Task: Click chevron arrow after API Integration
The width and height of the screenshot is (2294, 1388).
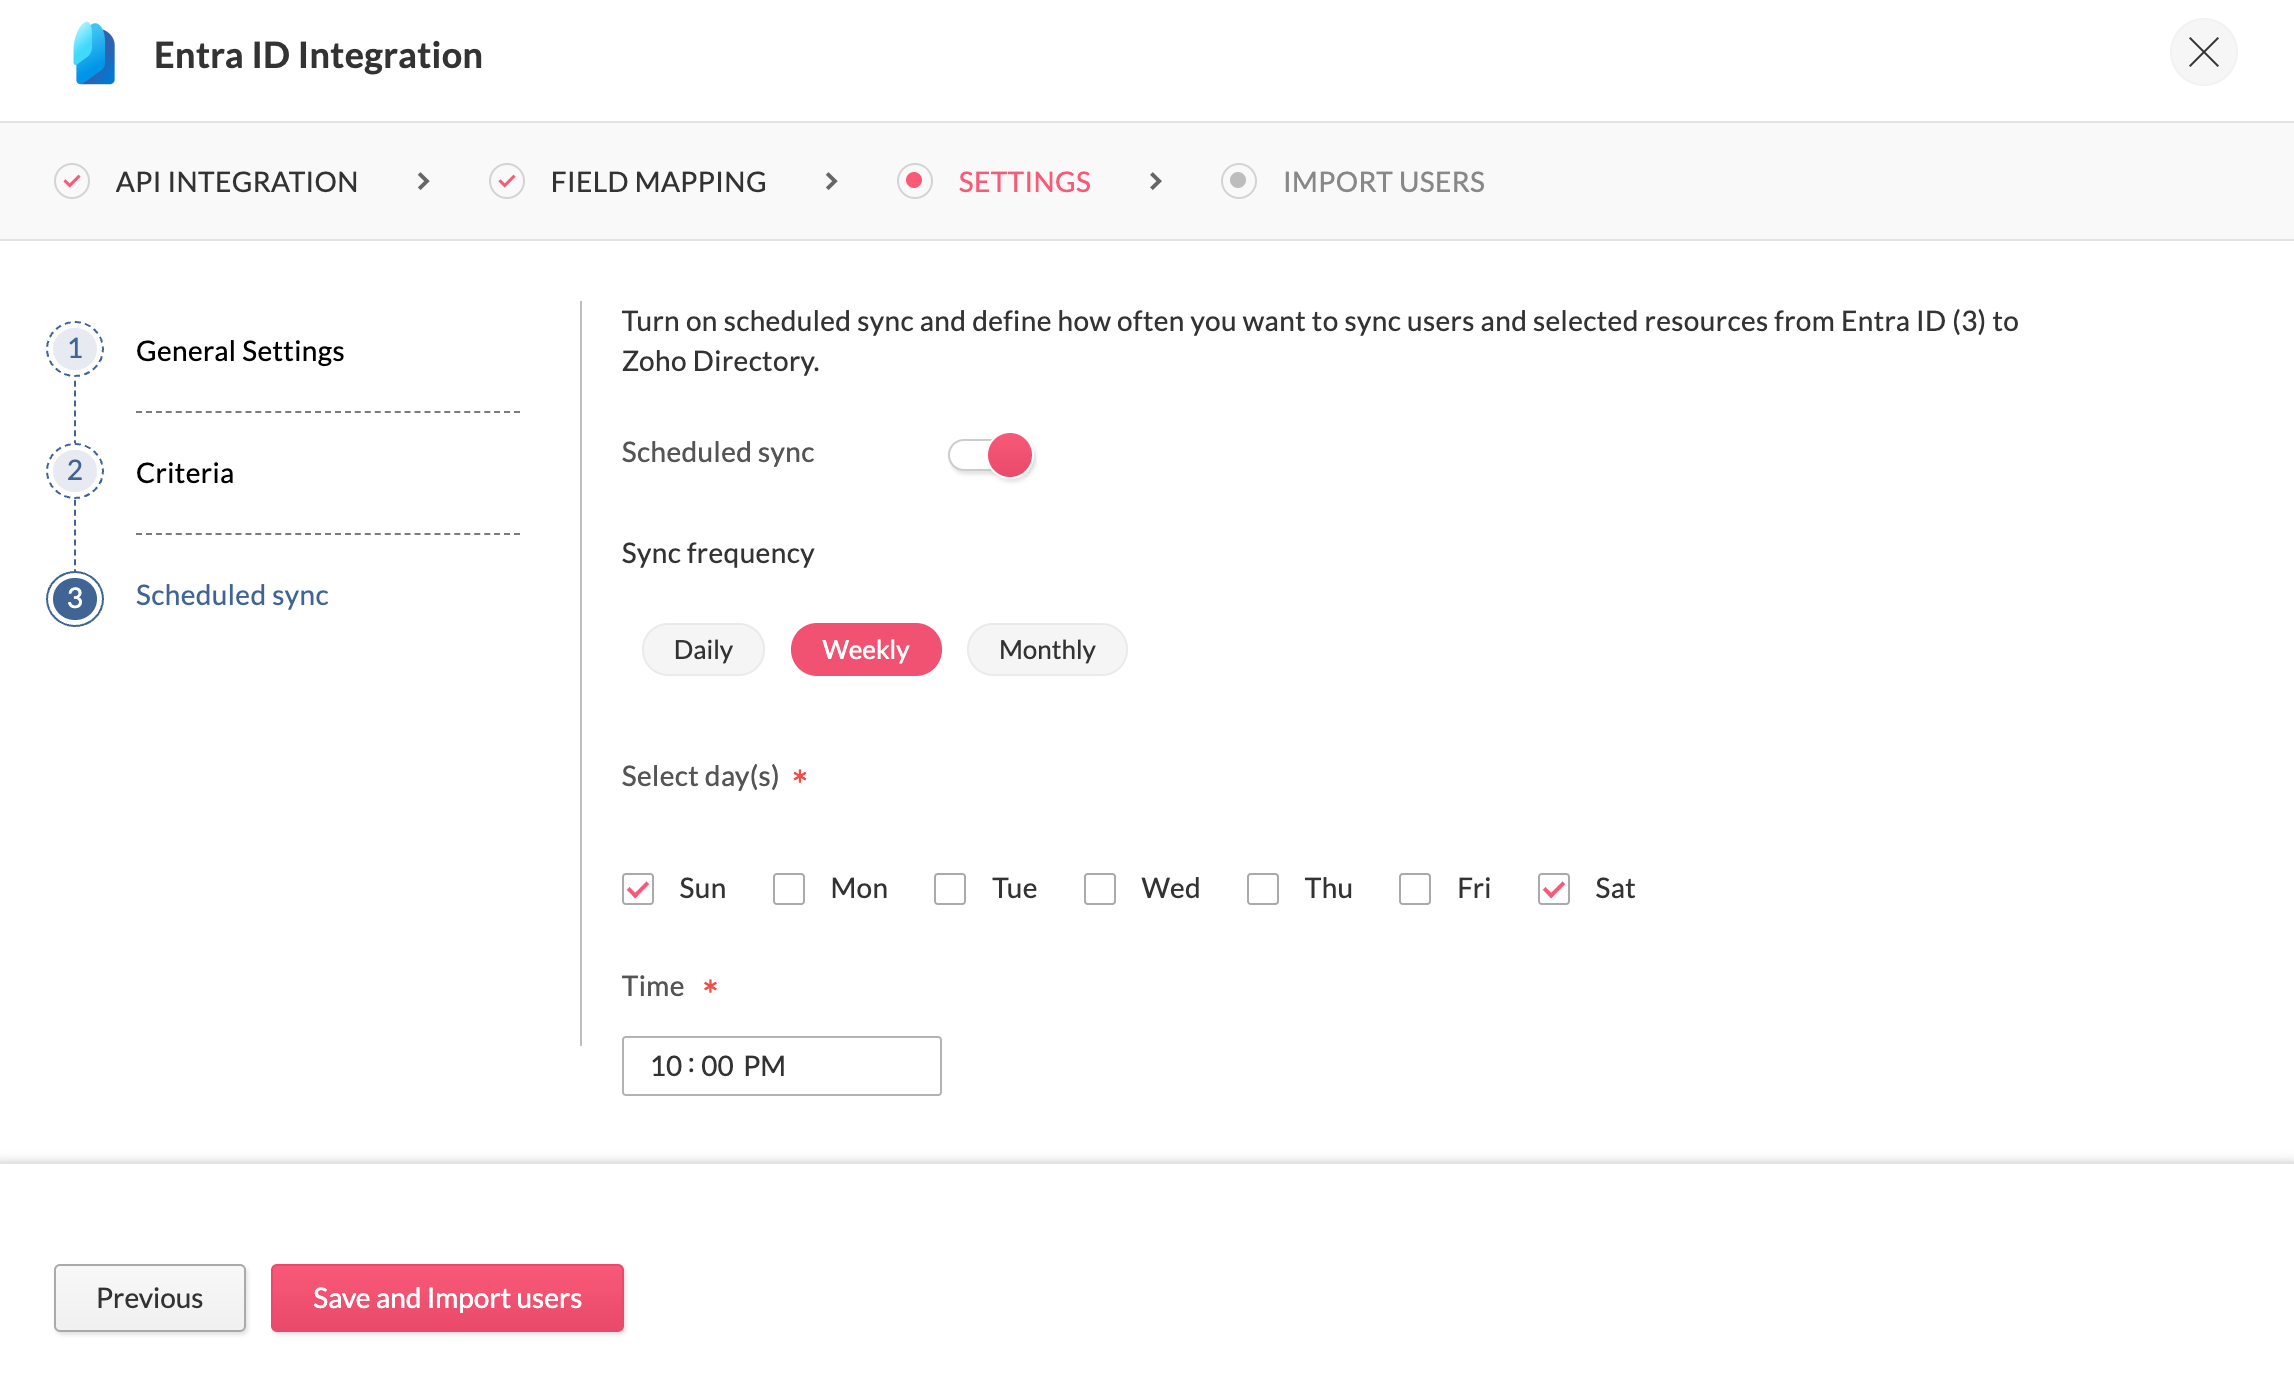Action: [423, 182]
